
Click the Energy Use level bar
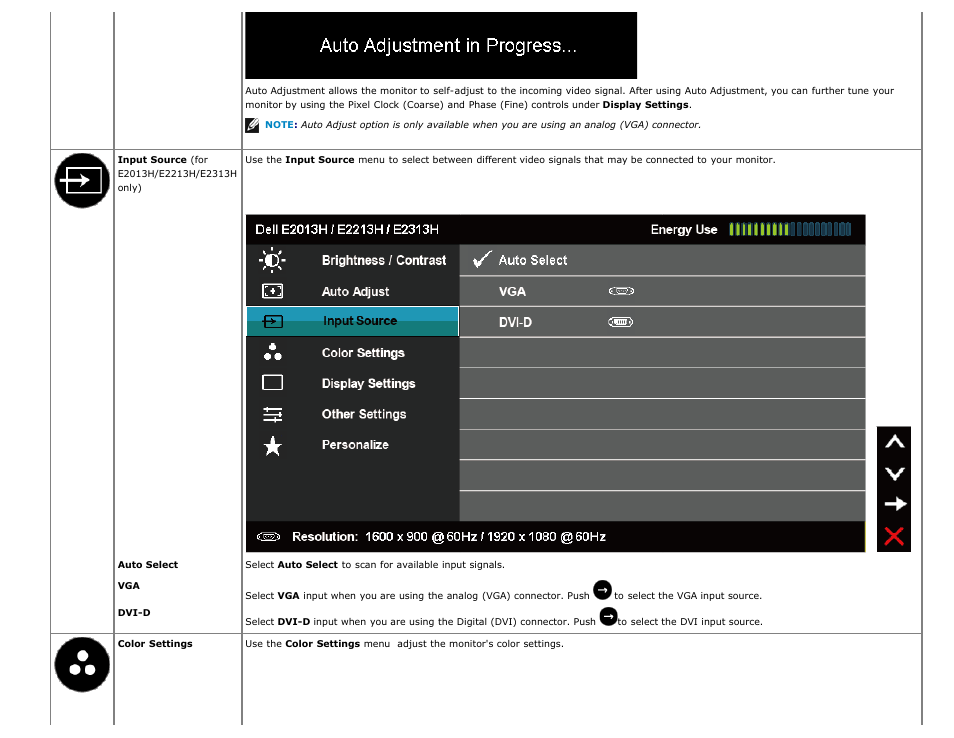click(x=790, y=229)
